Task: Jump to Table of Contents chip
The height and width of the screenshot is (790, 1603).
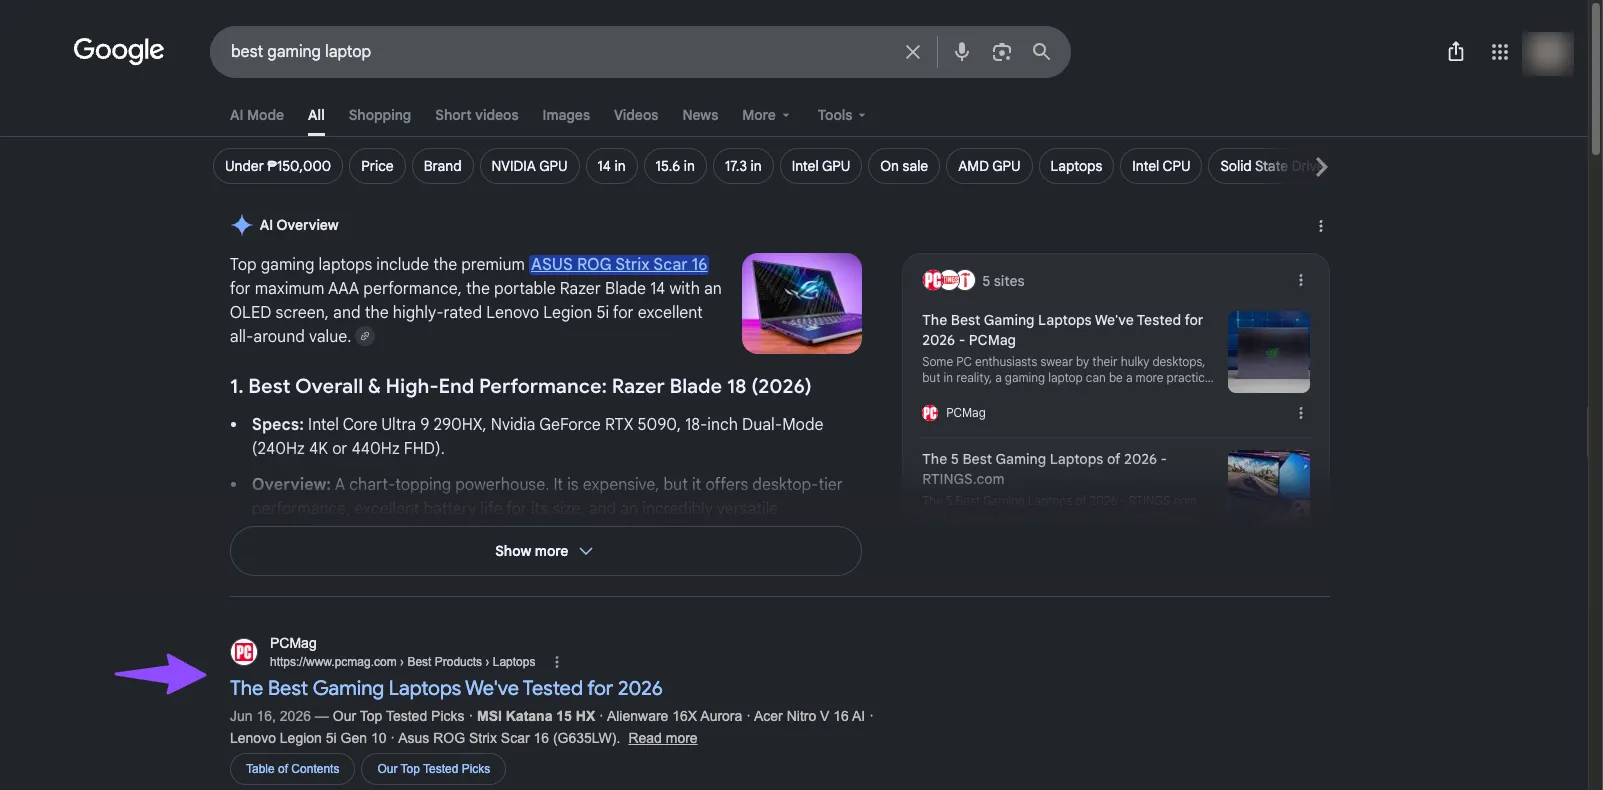Action: point(292,769)
